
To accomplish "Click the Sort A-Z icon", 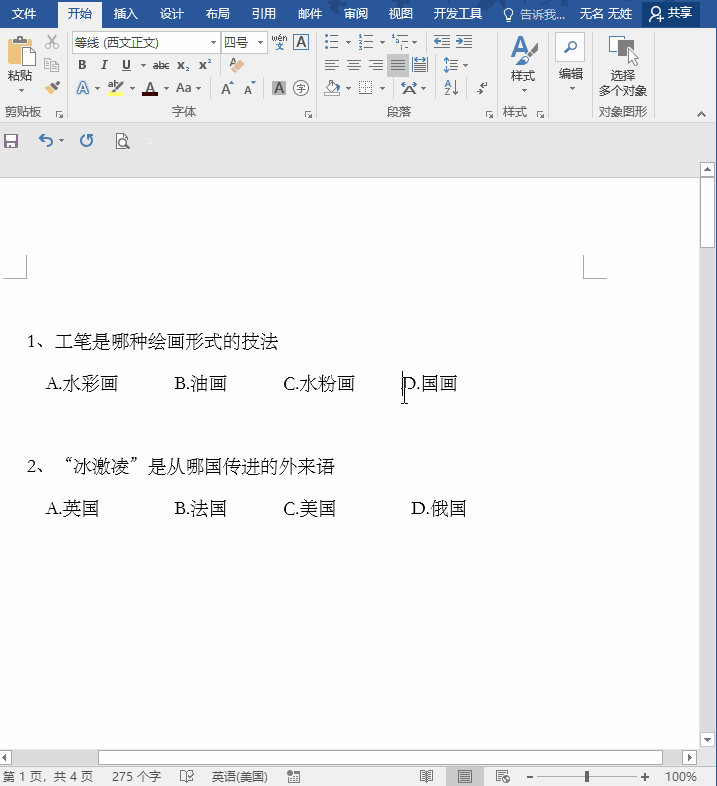I will coord(451,88).
